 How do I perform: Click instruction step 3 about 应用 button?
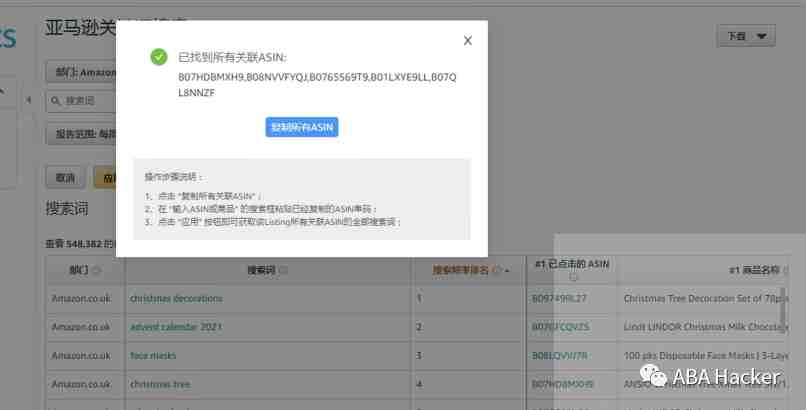[272, 222]
